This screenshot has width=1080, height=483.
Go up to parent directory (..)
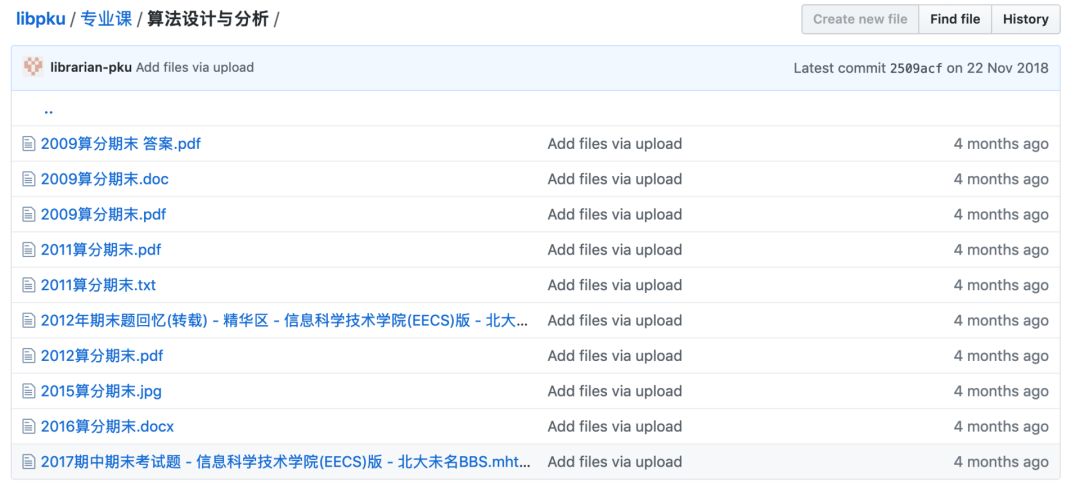coord(48,109)
